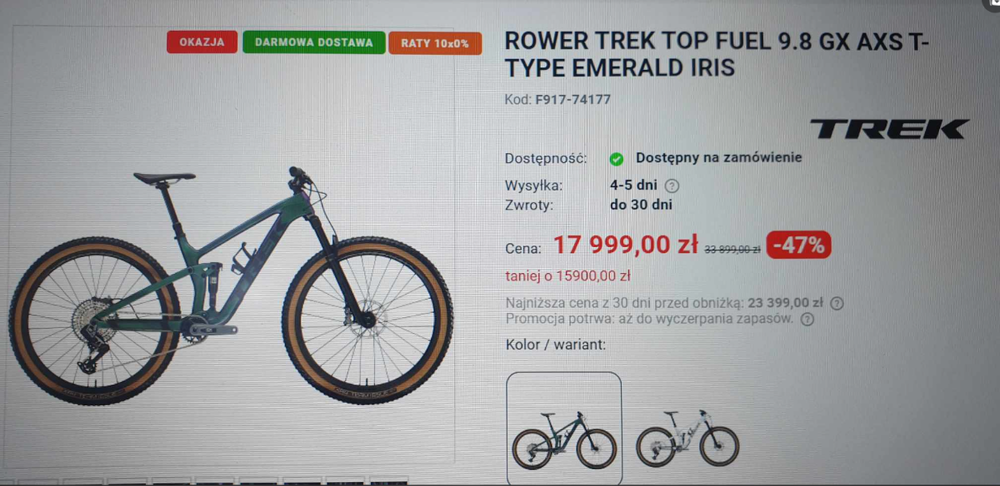Click the red OKAZJA badge
The image size is (1000, 486).
pos(202,42)
